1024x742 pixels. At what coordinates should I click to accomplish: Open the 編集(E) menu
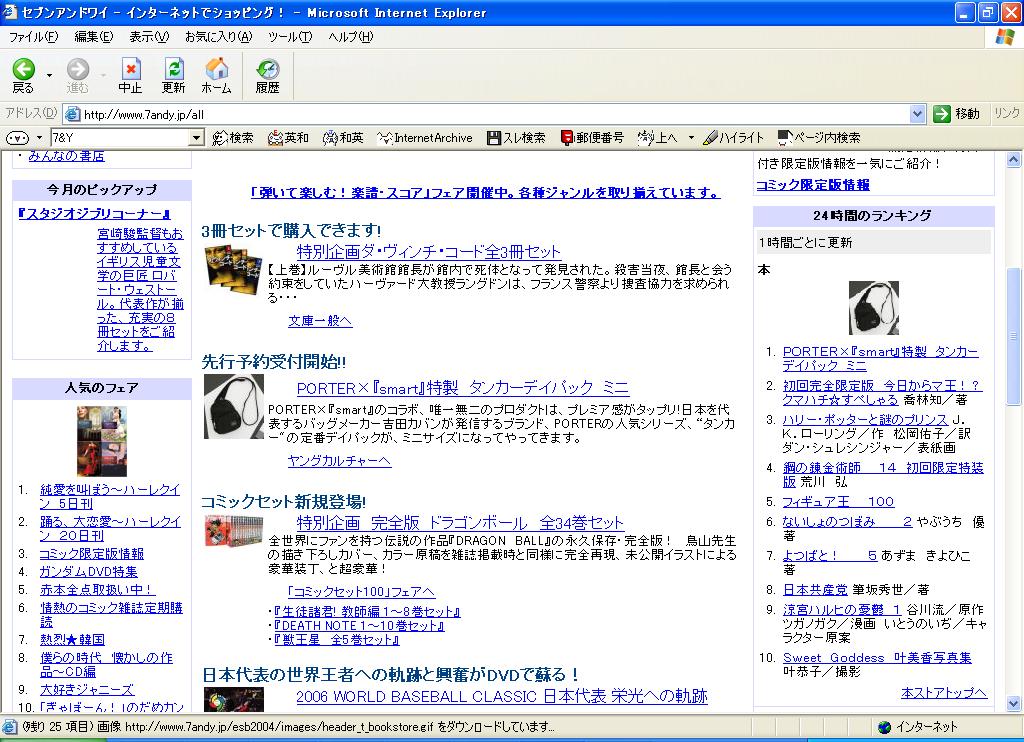93,37
